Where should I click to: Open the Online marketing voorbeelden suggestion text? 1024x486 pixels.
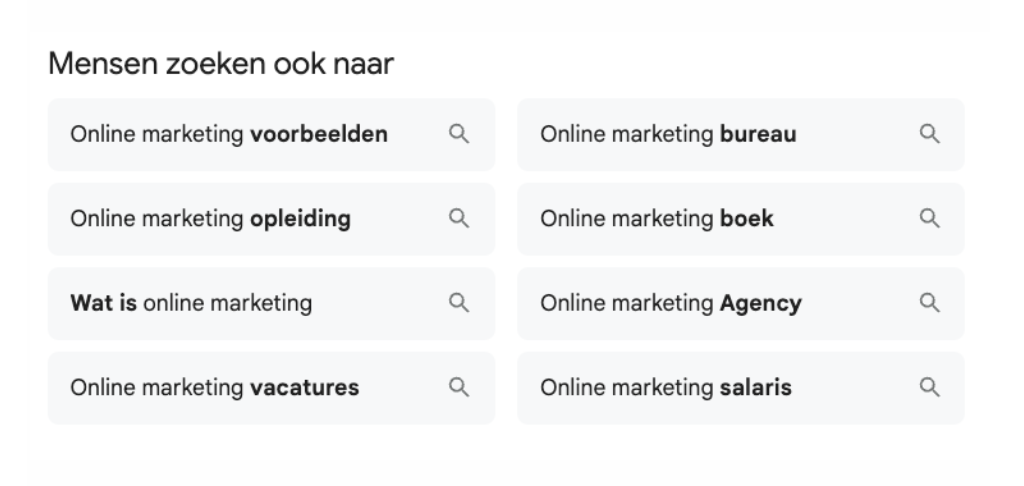click(229, 135)
